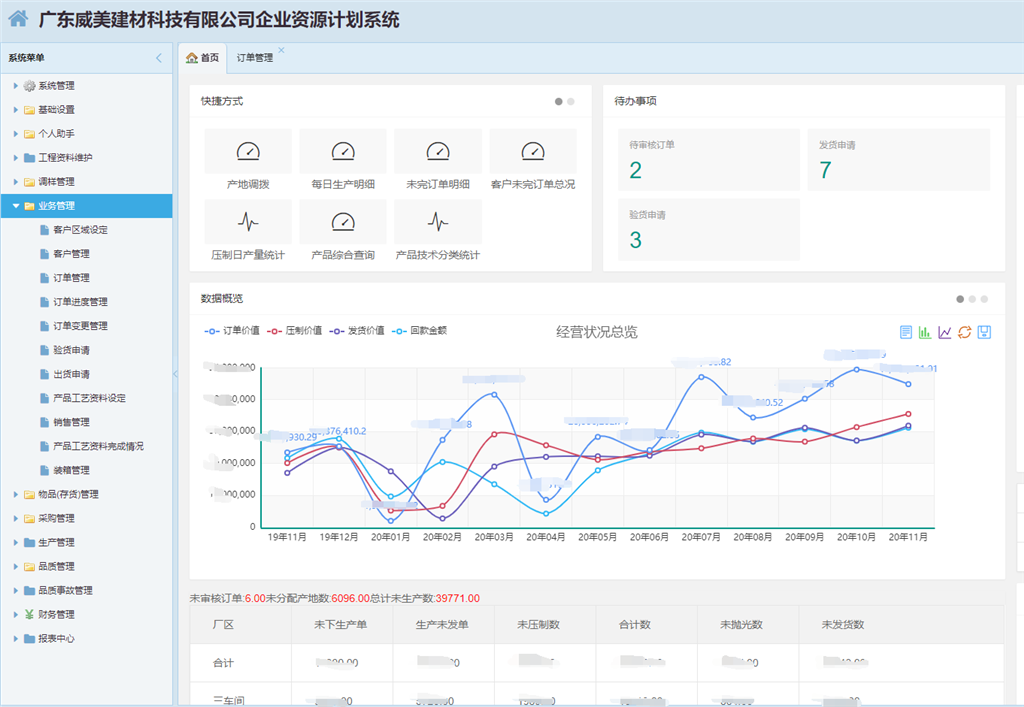The height and width of the screenshot is (707, 1024).
Task: Collapse the 系统菜单 sidebar with its chevron
Action: (159, 58)
